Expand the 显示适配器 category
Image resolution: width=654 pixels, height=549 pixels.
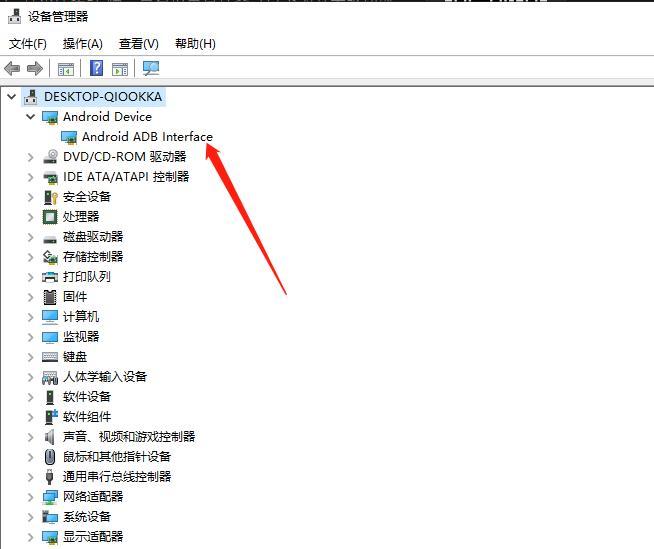[x=30, y=537]
